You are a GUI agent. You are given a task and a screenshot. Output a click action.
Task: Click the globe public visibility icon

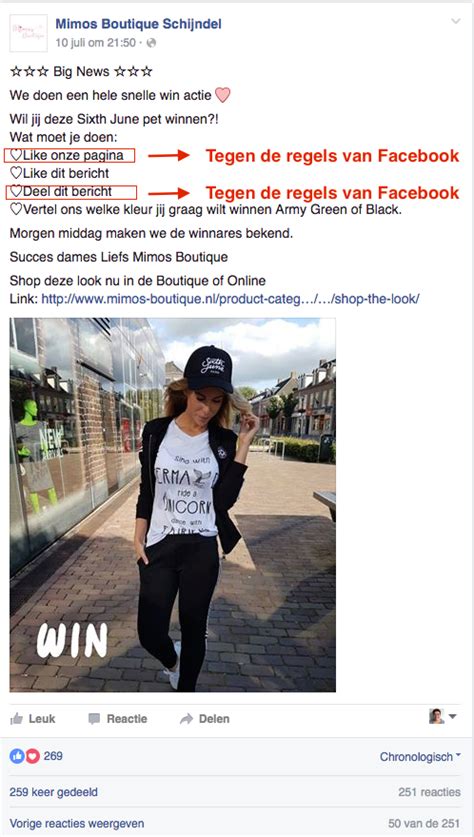(152, 43)
